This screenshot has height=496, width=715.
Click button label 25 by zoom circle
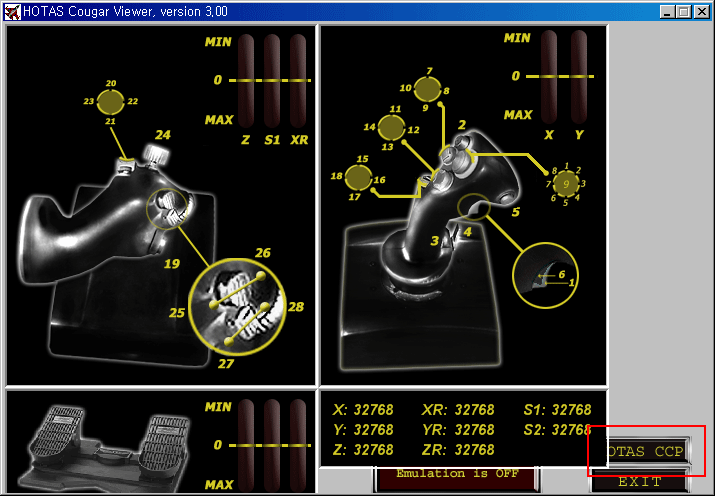tap(177, 313)
